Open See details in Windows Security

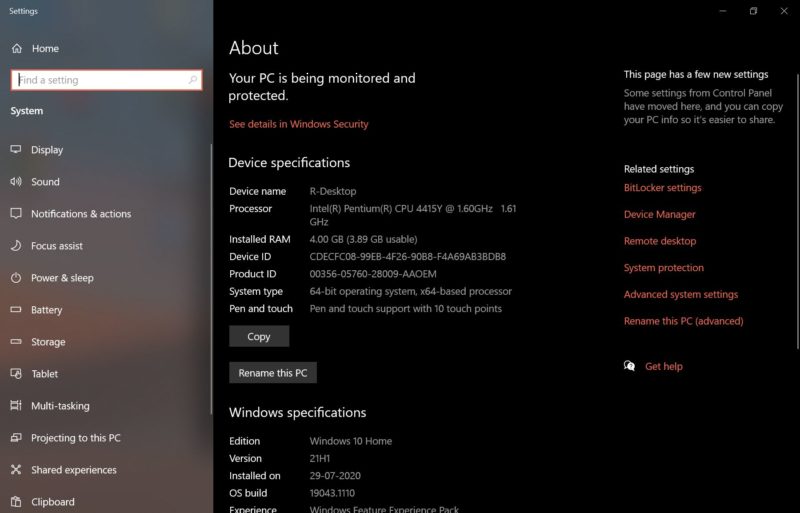tap(298, 124)
